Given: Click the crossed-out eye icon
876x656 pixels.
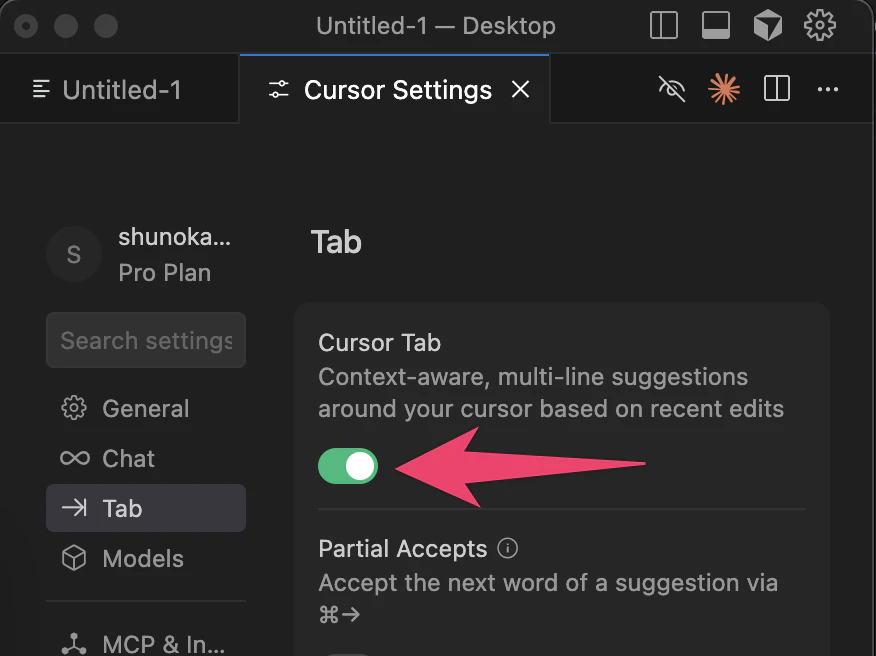Looking at the screenshot, I should point(672,89).
